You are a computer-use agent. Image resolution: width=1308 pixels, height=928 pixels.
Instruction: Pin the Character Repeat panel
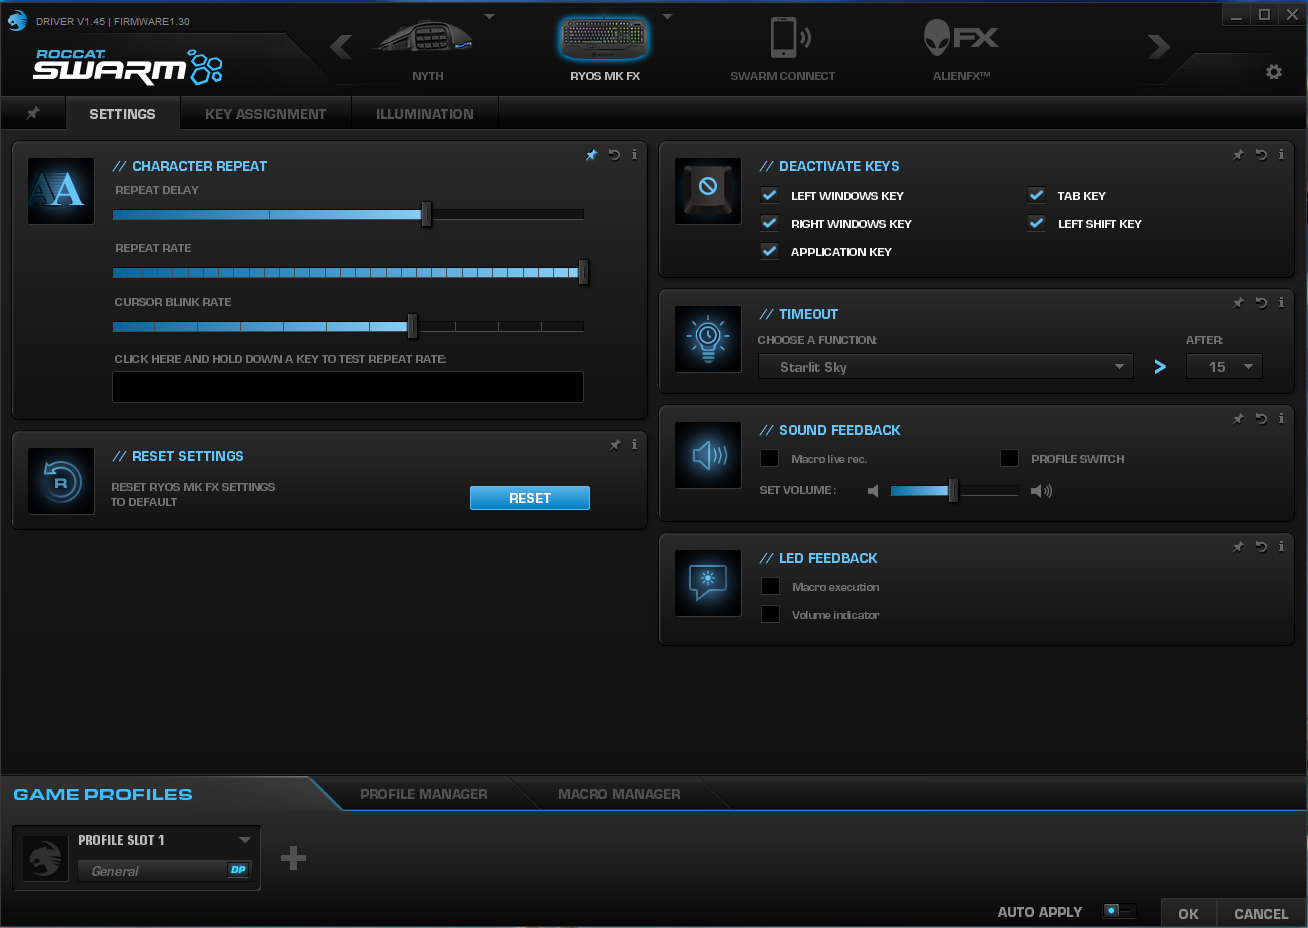[591, 155]
